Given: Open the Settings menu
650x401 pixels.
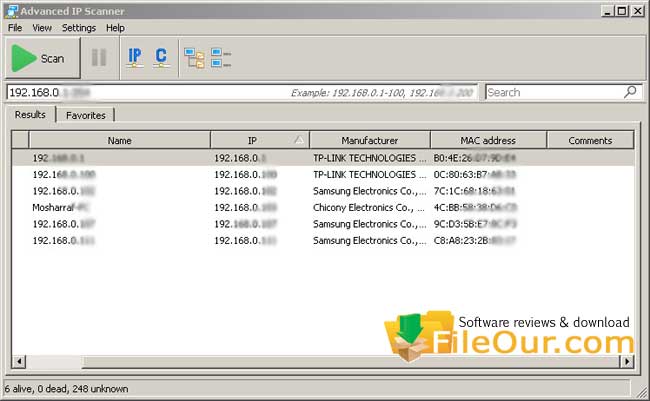Looking at the screenshot, I should click(79, 28).
